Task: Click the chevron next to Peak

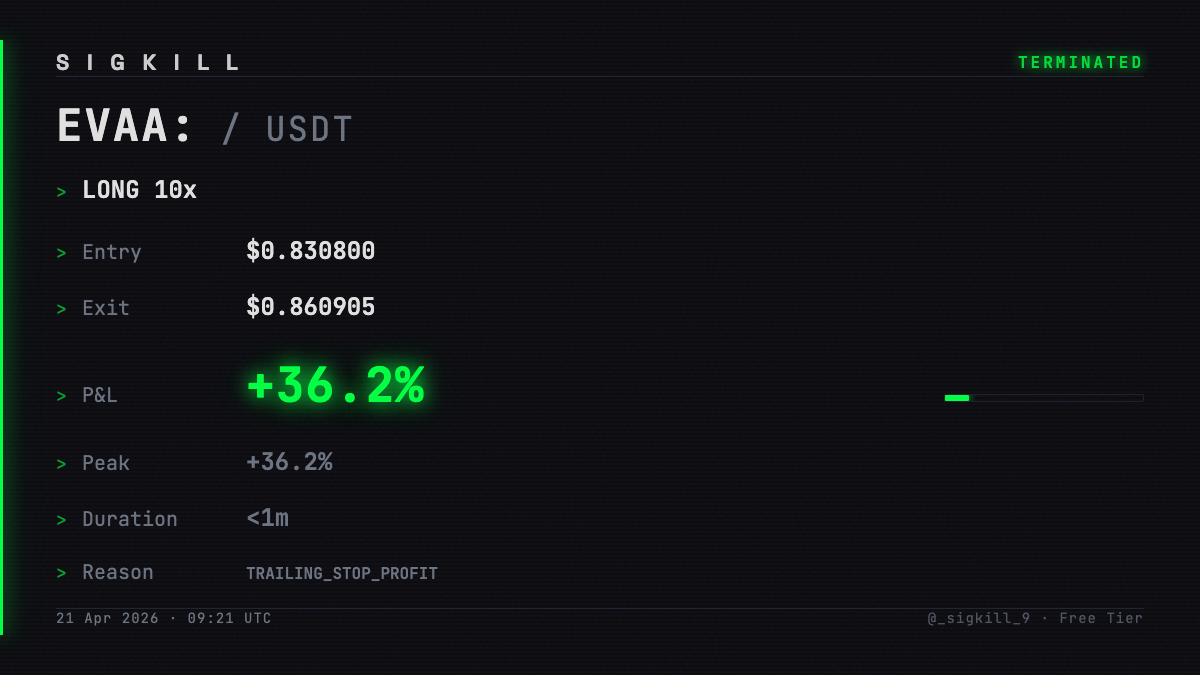Action: point(62,464)
